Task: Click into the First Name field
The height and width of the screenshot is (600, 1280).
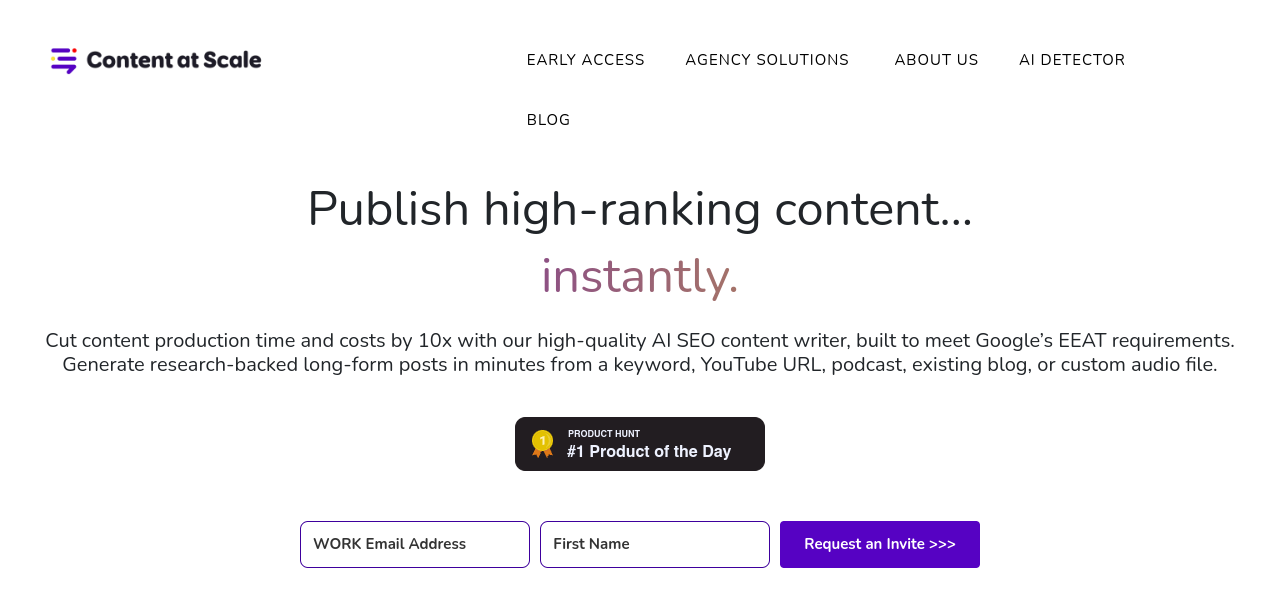Action: [x=655, y=544]
